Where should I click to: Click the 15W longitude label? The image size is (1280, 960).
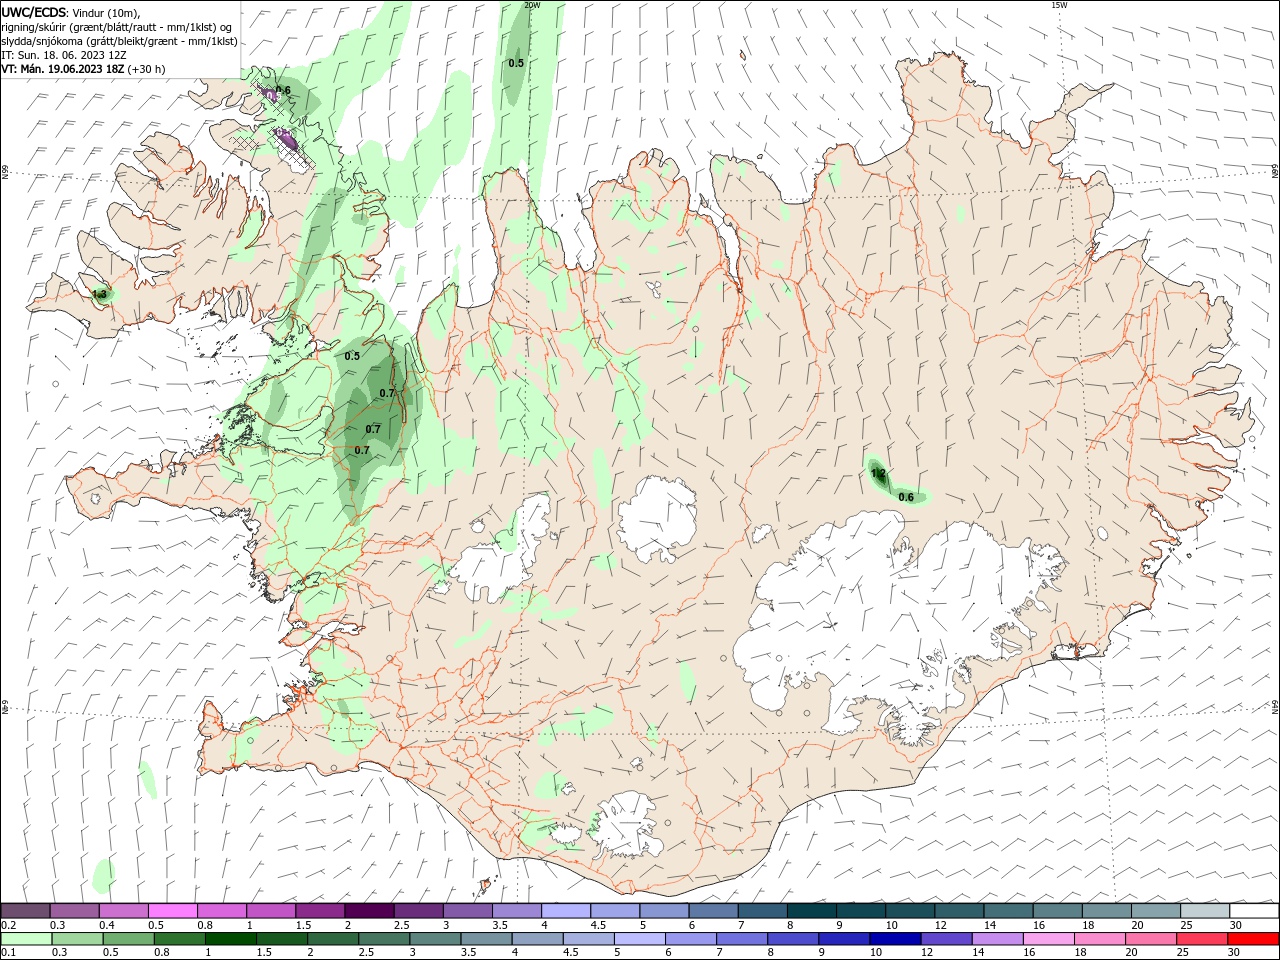tap(1059, 5)
